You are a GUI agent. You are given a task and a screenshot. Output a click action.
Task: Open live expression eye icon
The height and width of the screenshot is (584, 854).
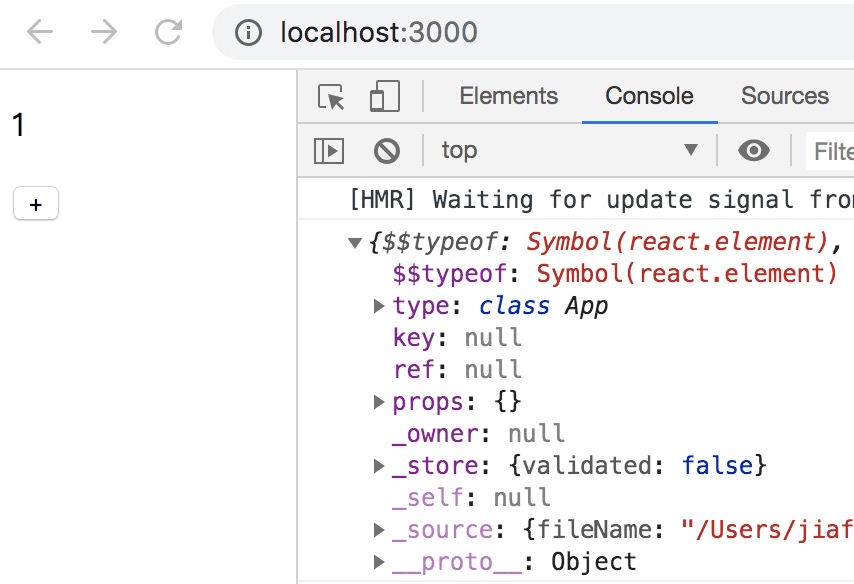[x=754, y=150]
